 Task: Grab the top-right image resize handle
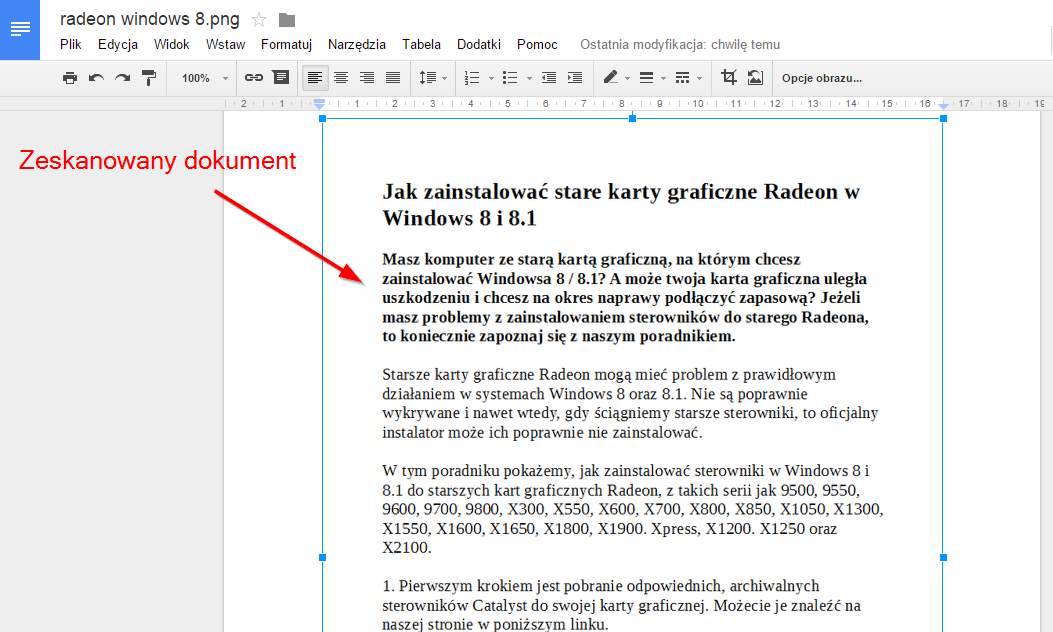[x=944, y=118]
